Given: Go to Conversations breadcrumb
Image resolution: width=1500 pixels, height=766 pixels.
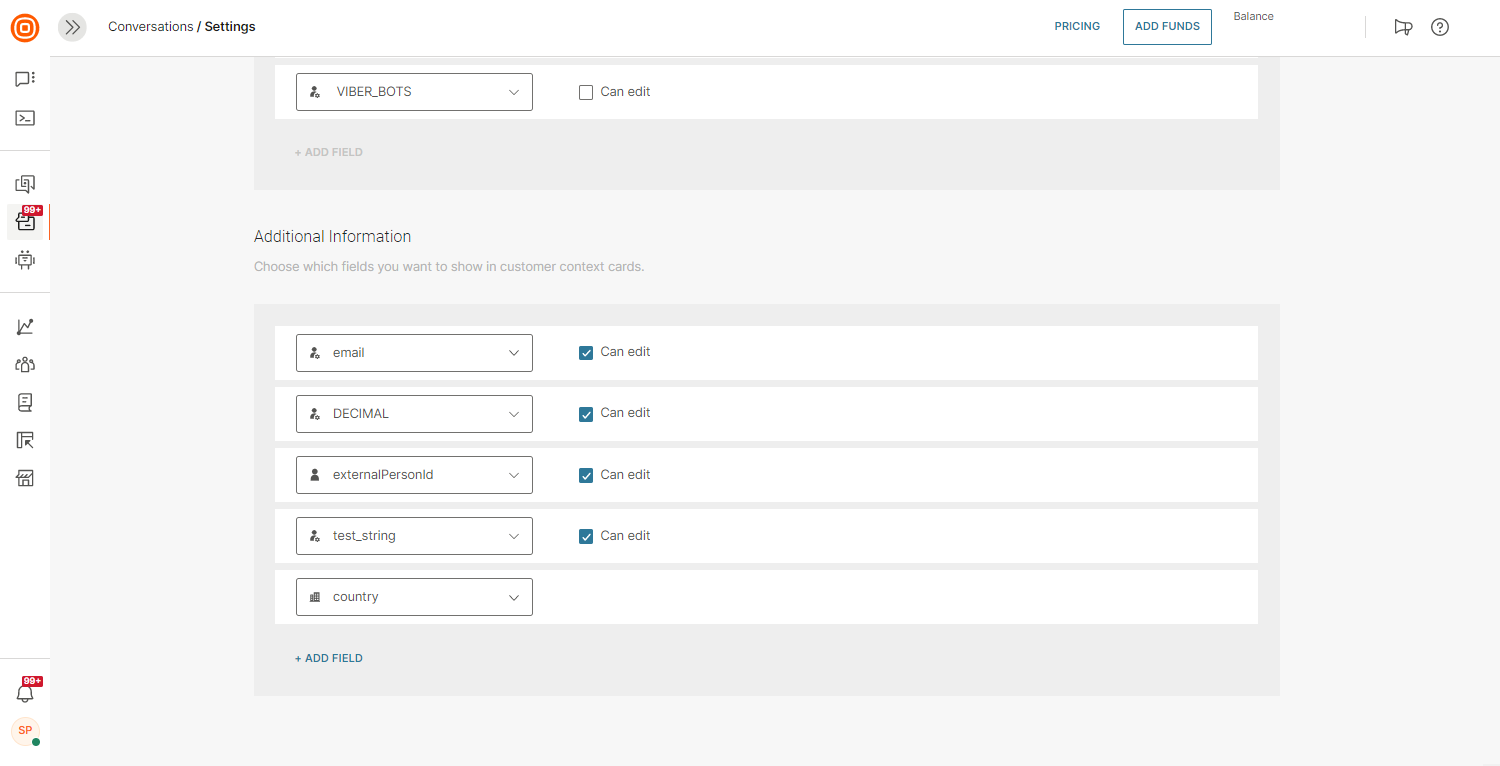Looking at the screenshot, I should [150, 27].
